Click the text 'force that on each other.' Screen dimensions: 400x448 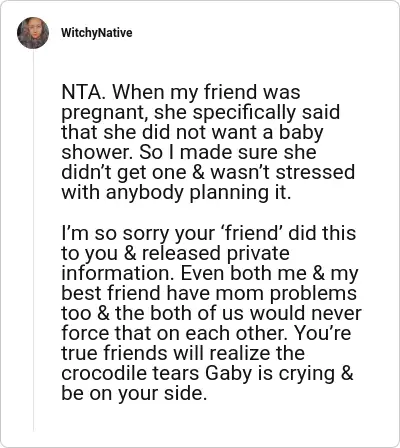[175, 333]
